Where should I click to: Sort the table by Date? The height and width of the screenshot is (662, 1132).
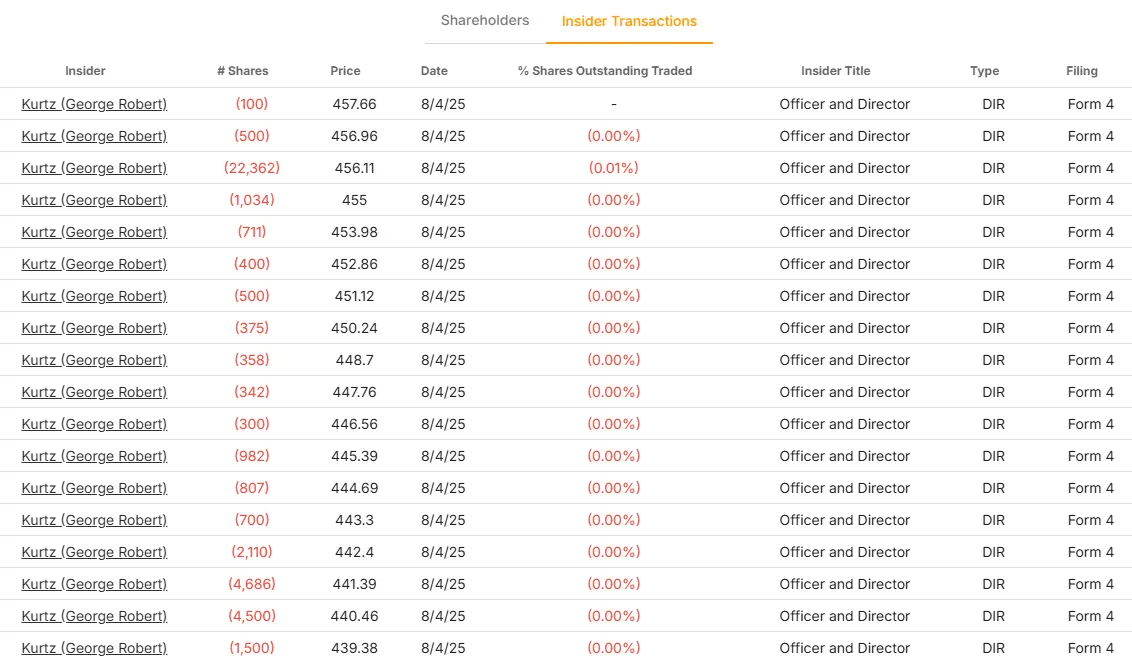point(434,71)
